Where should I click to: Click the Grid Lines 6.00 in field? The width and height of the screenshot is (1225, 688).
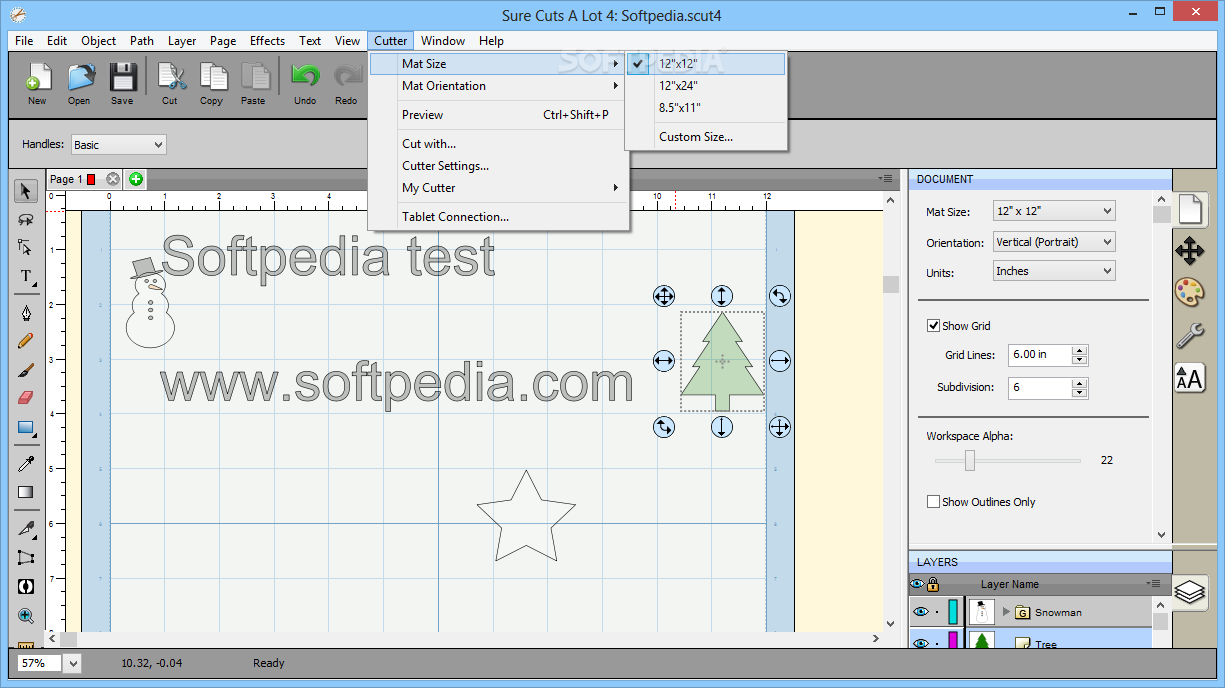(x=1039, y=355)
